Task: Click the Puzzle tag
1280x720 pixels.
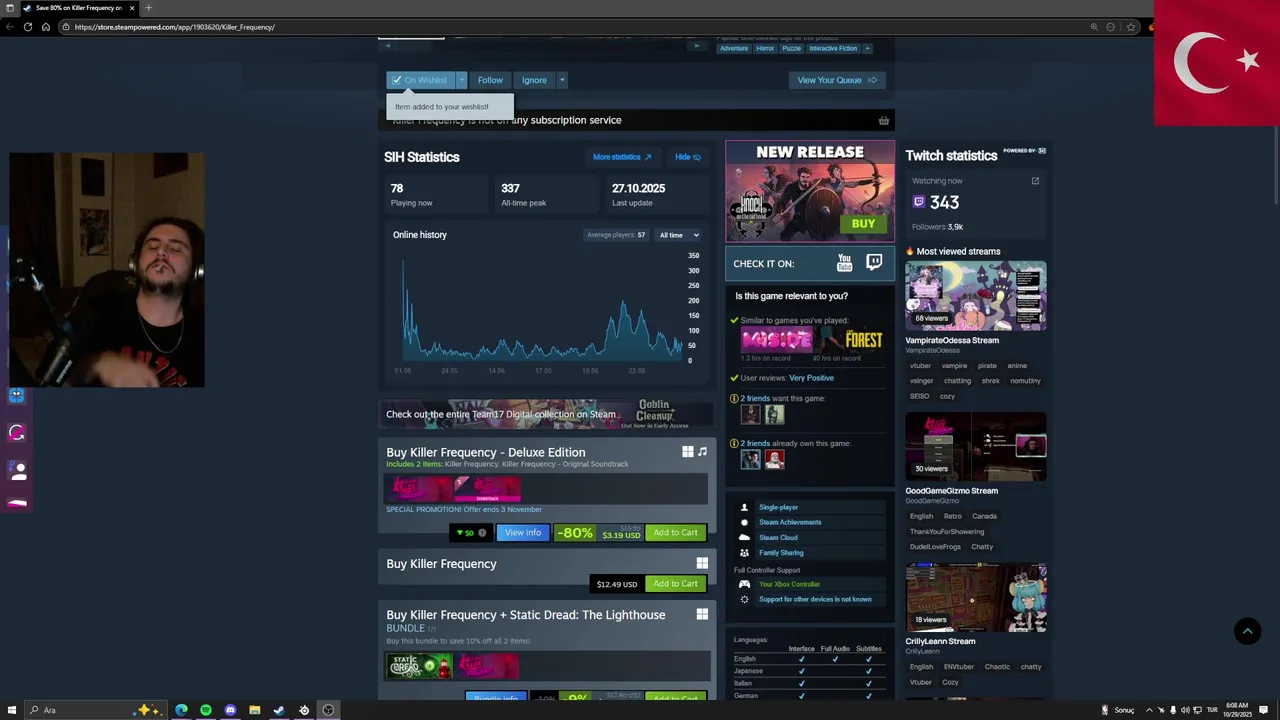Action: pyautogui.click(x=791, y=48)
